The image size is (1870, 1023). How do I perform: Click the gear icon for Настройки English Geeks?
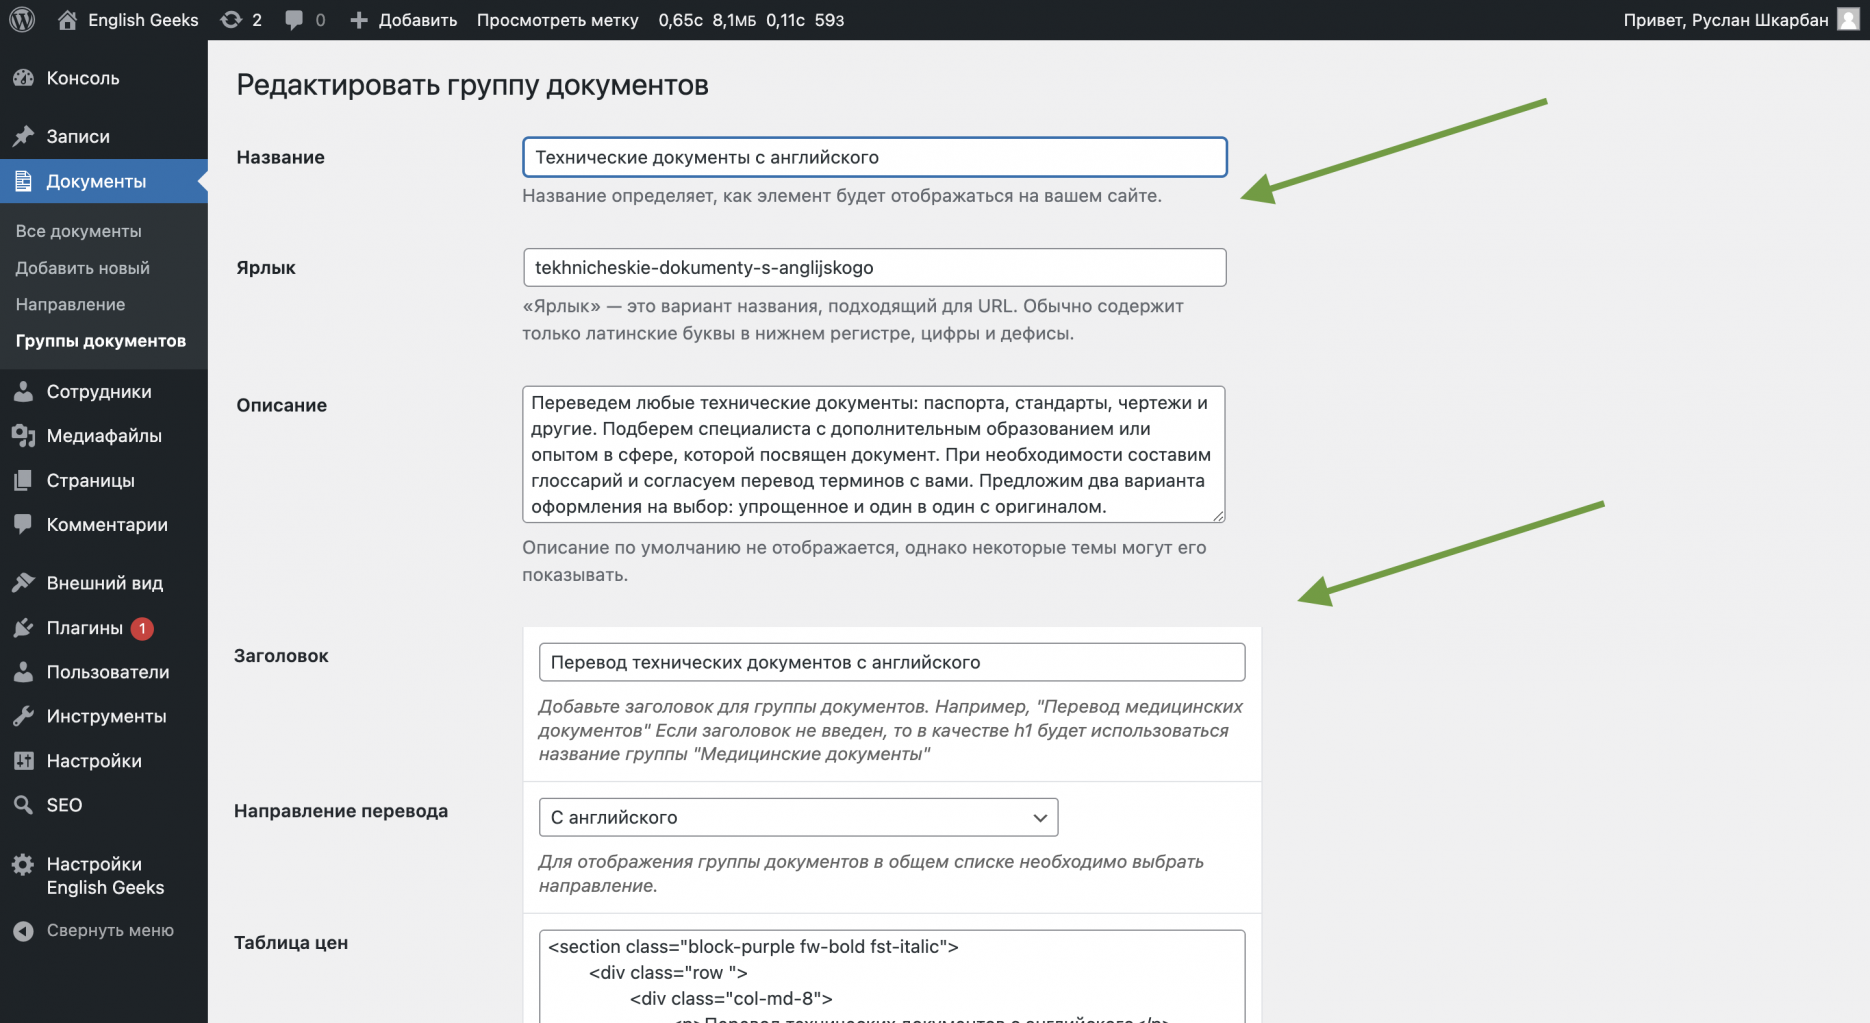(23, 864)
